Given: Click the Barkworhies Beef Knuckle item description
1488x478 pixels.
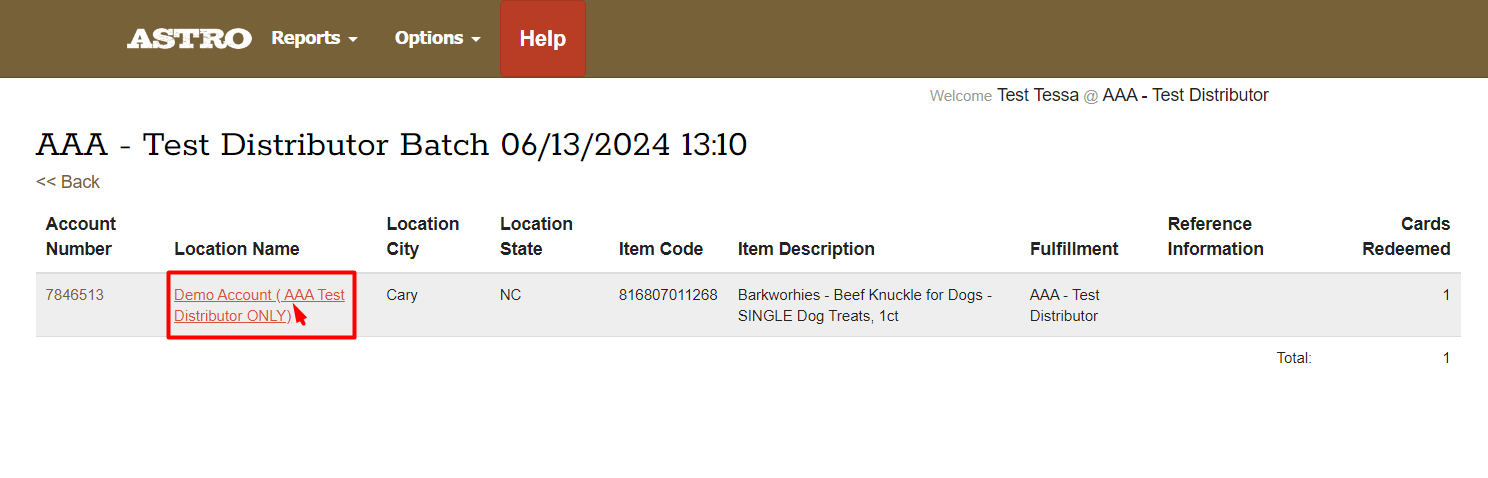Looking at the screenshot, I should pyautogui.click(x=865, y=305).
